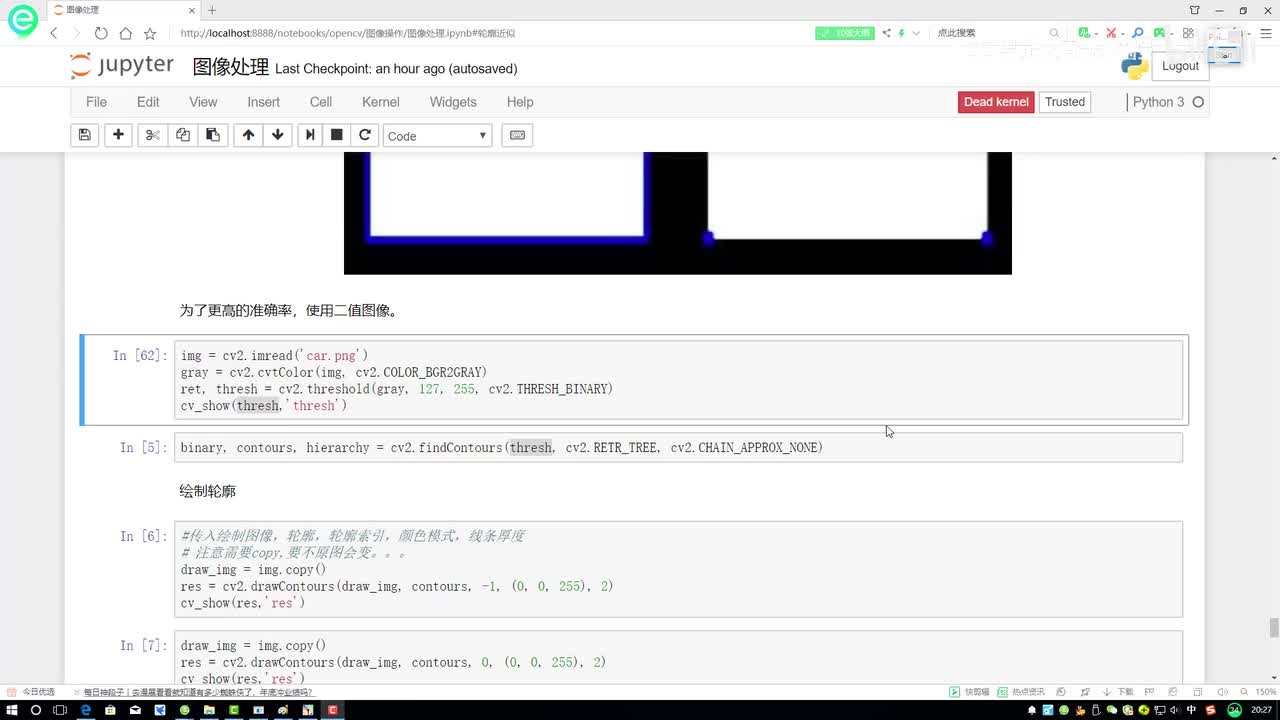Open the Jupyter logo home link
This screenshot has height=720, width=1280.
click(x=122, y=66)
